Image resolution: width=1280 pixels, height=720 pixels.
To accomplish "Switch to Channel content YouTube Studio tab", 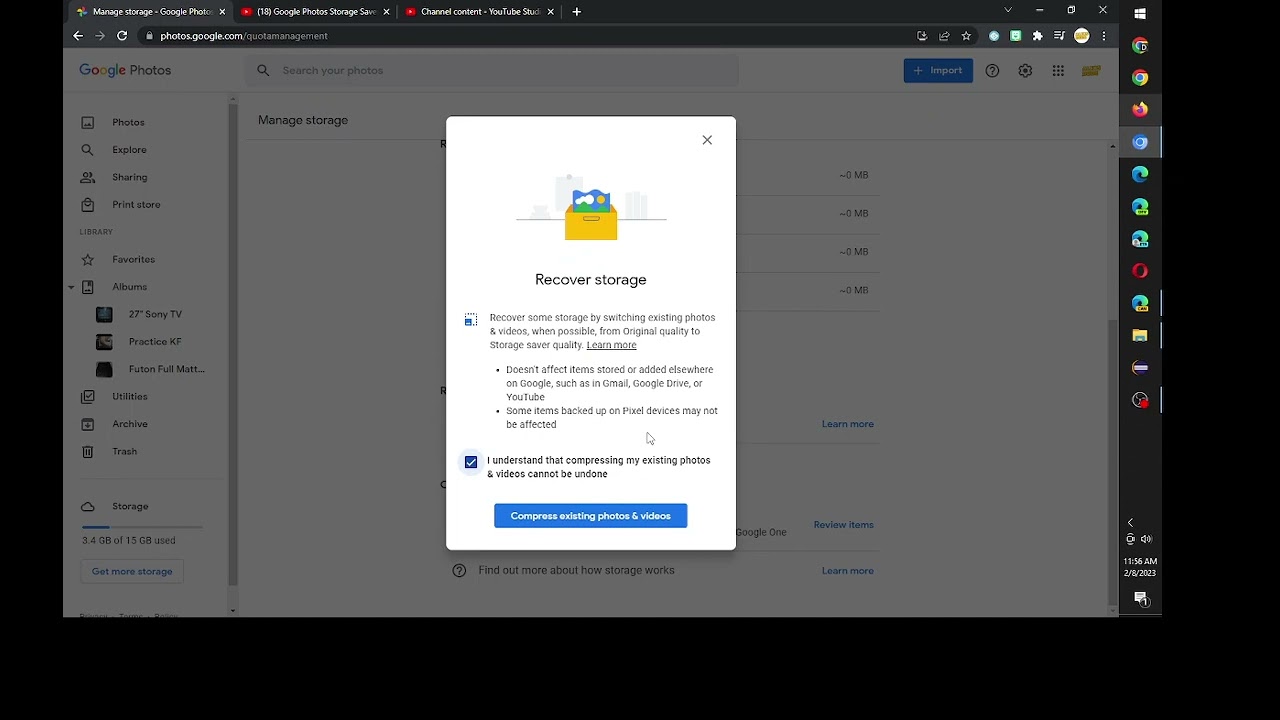I will tap(480, 12).
